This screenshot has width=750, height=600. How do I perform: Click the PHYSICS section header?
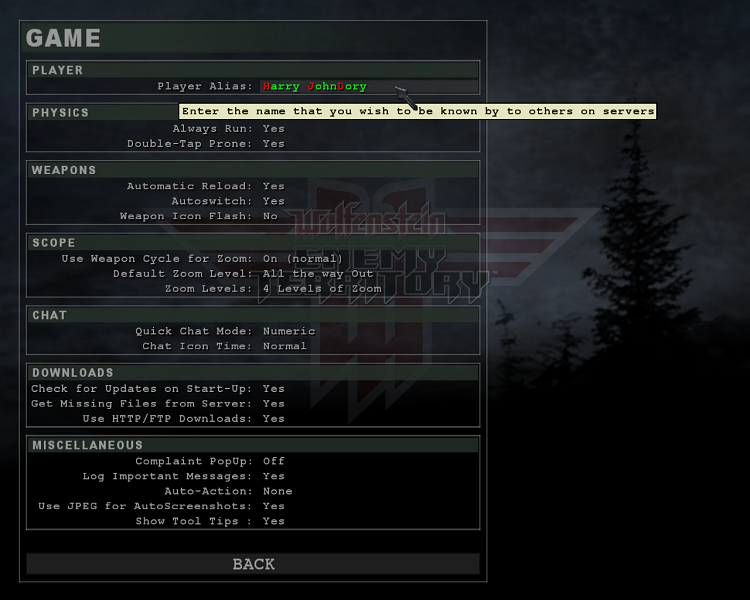coord(60,112)
